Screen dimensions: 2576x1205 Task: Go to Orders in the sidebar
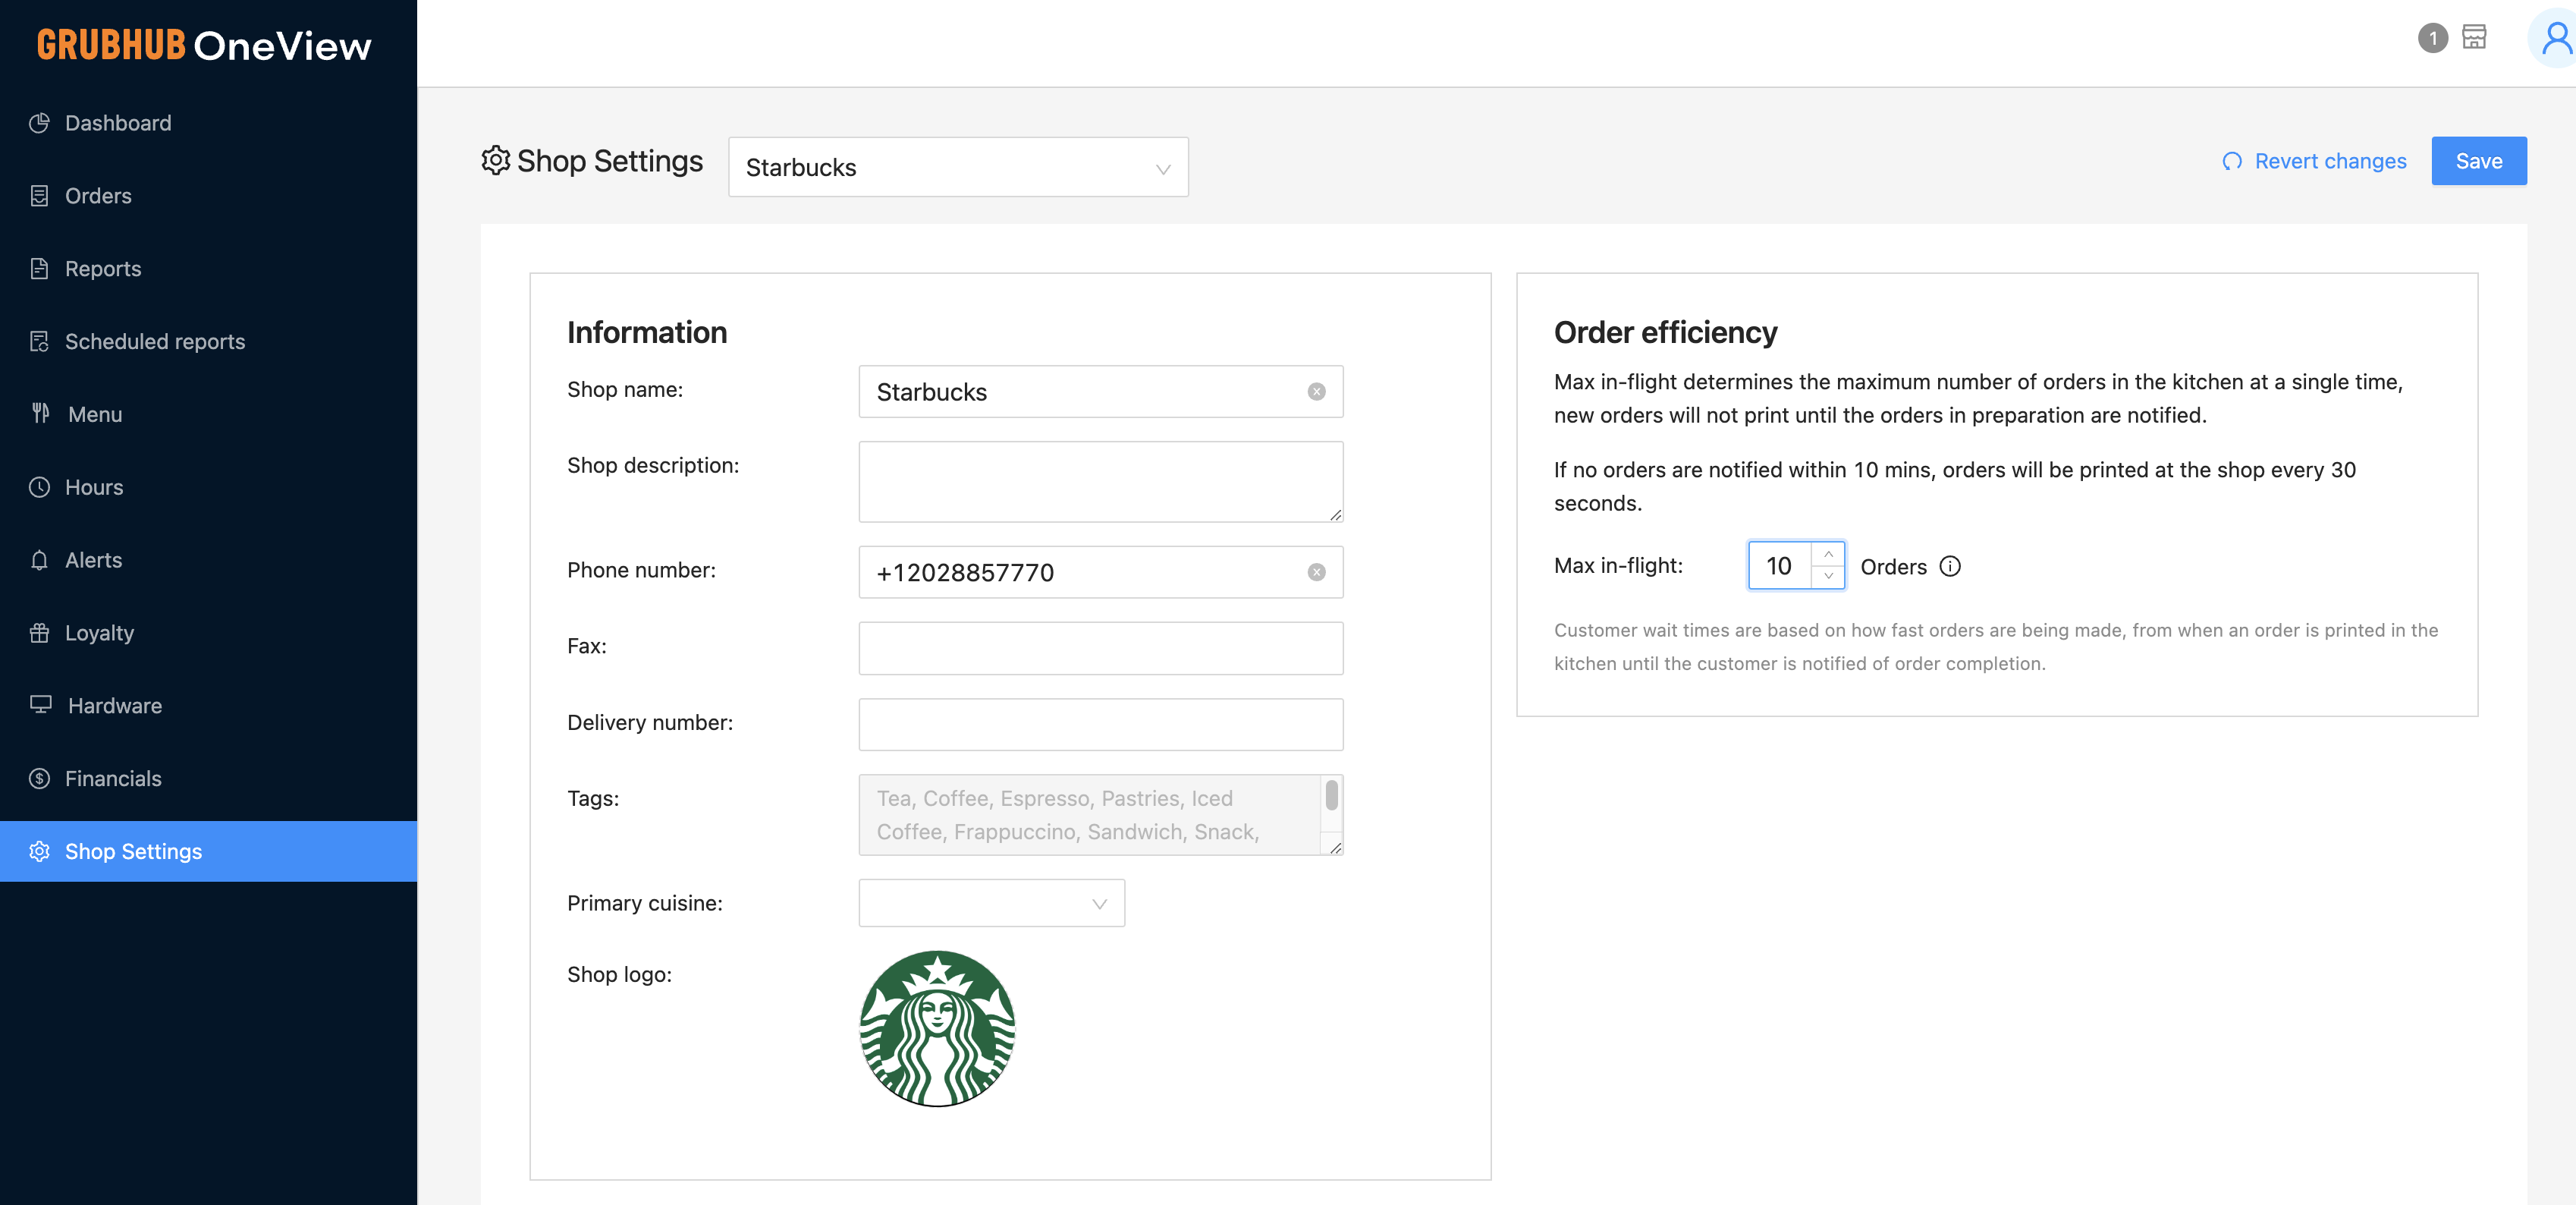tap(208, 196)
